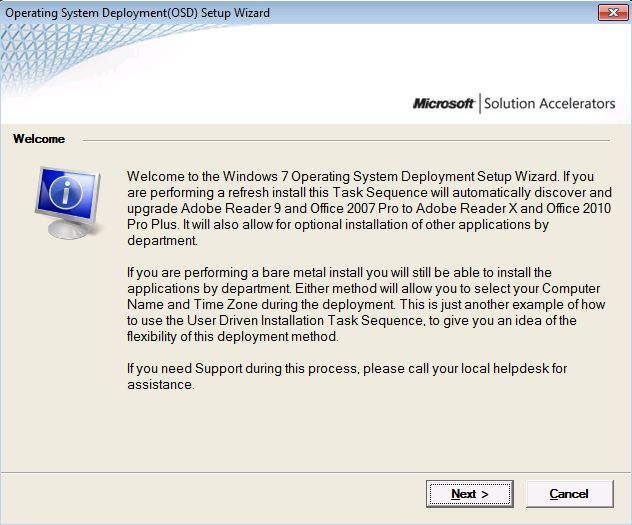Click the Next button
Image resolution: width=632 pixels, height=525 pixels.
tap(470, 494)
